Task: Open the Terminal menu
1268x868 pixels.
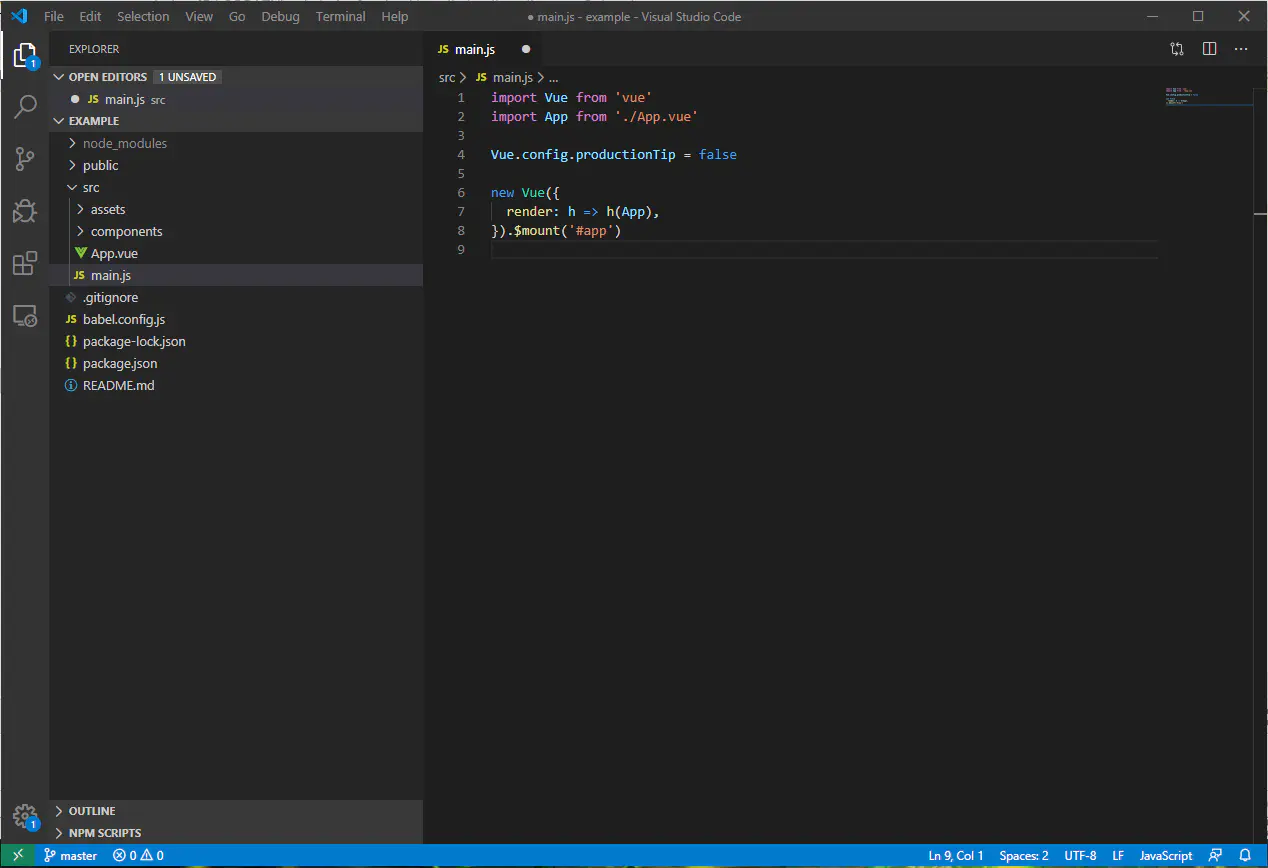Action: 340,16
